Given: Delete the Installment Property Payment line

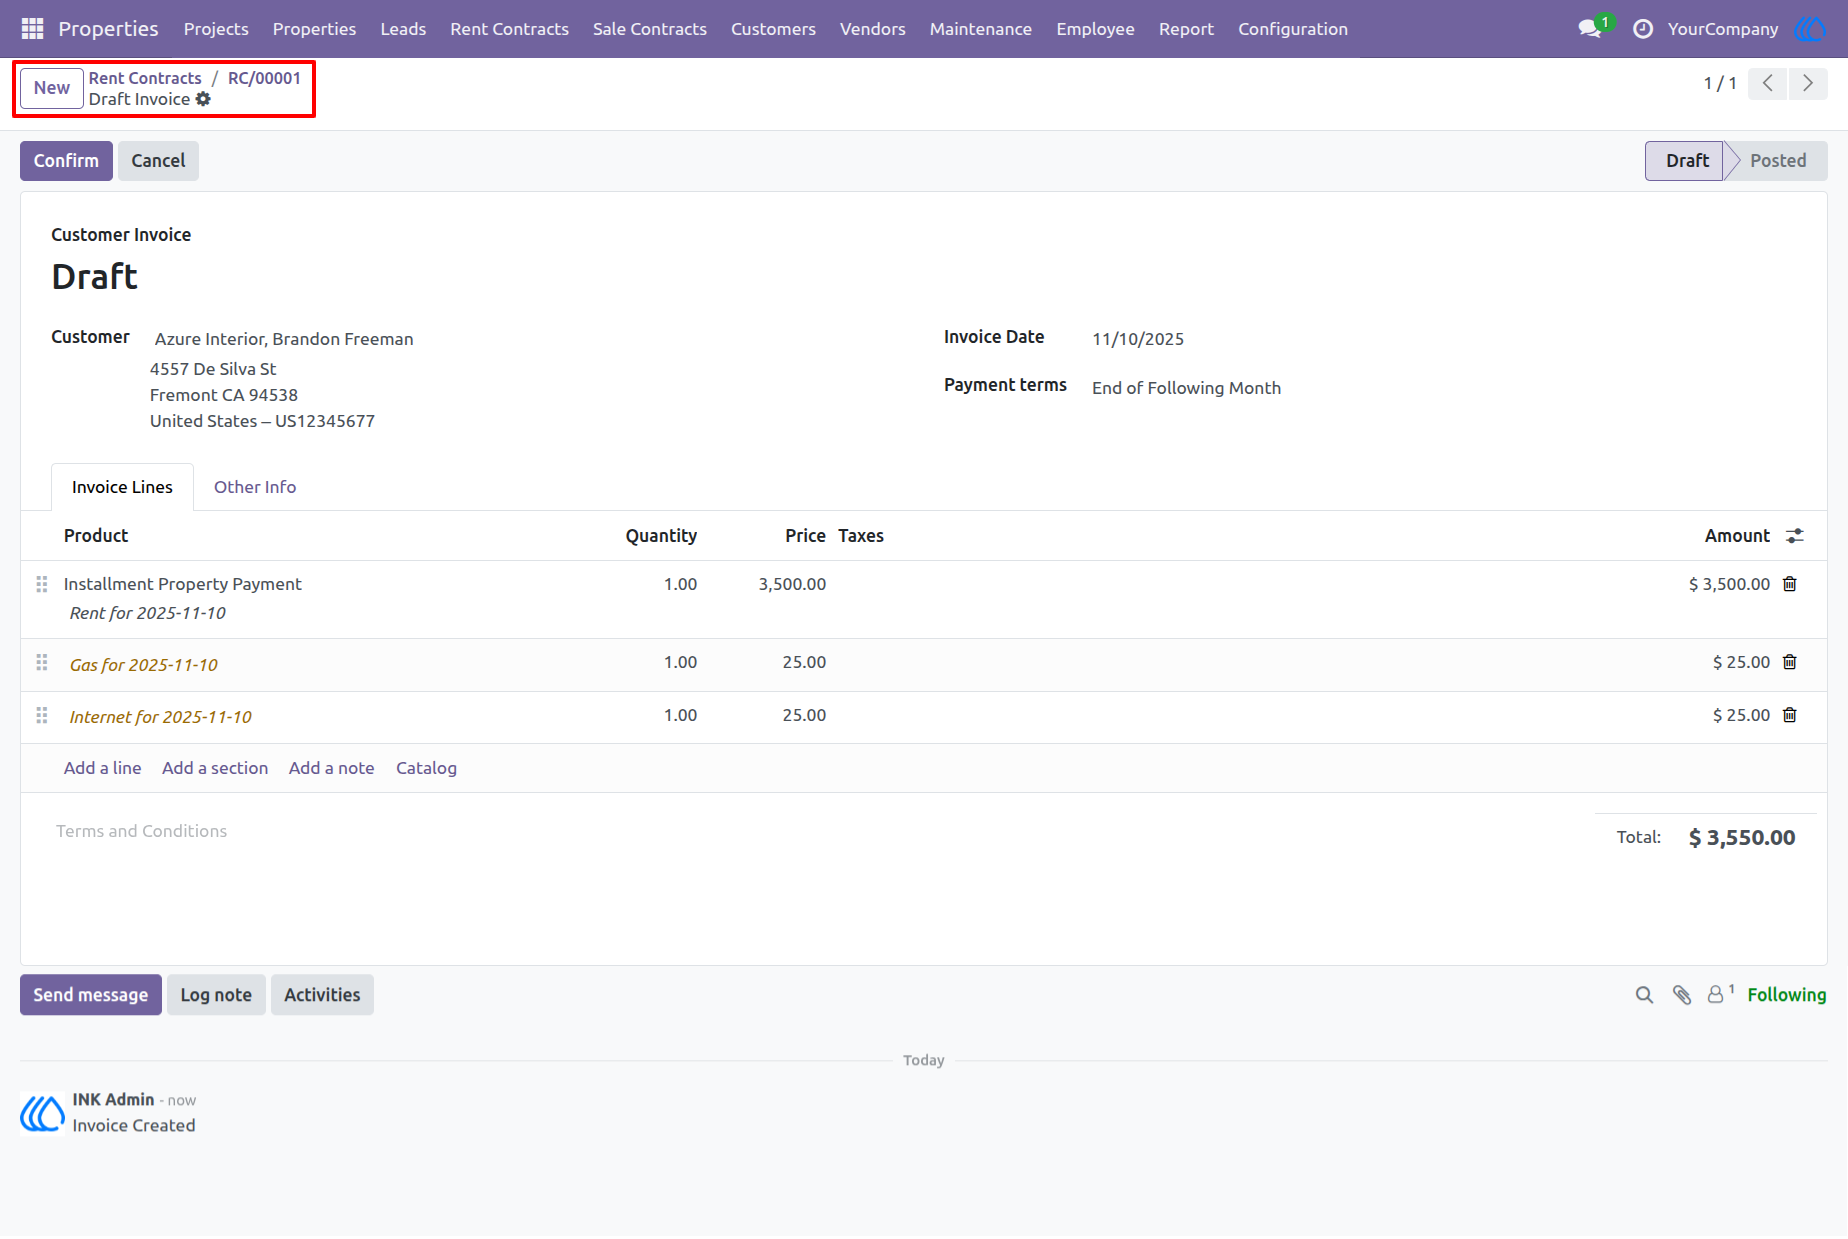Looking at the screenshot, I should [1790, 584].
